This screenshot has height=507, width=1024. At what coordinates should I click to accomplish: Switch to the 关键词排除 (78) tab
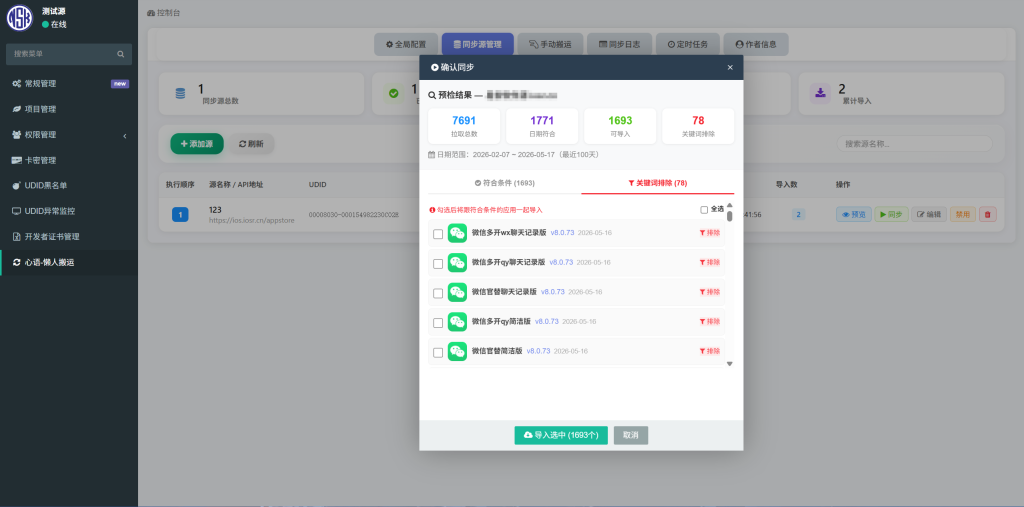click(x=658, y=183)
